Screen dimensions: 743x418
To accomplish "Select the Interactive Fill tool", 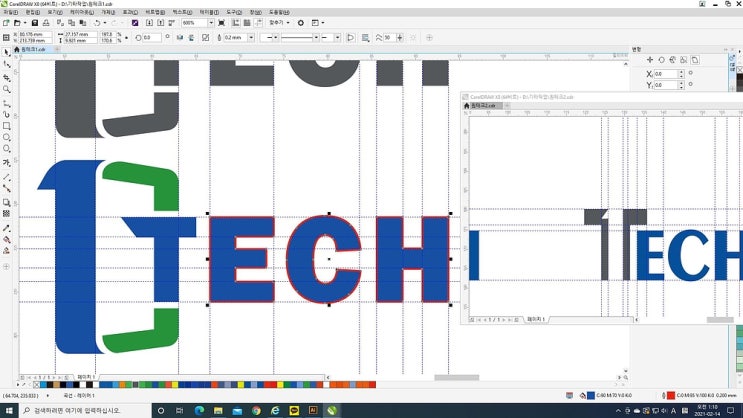I will point(6,239).
